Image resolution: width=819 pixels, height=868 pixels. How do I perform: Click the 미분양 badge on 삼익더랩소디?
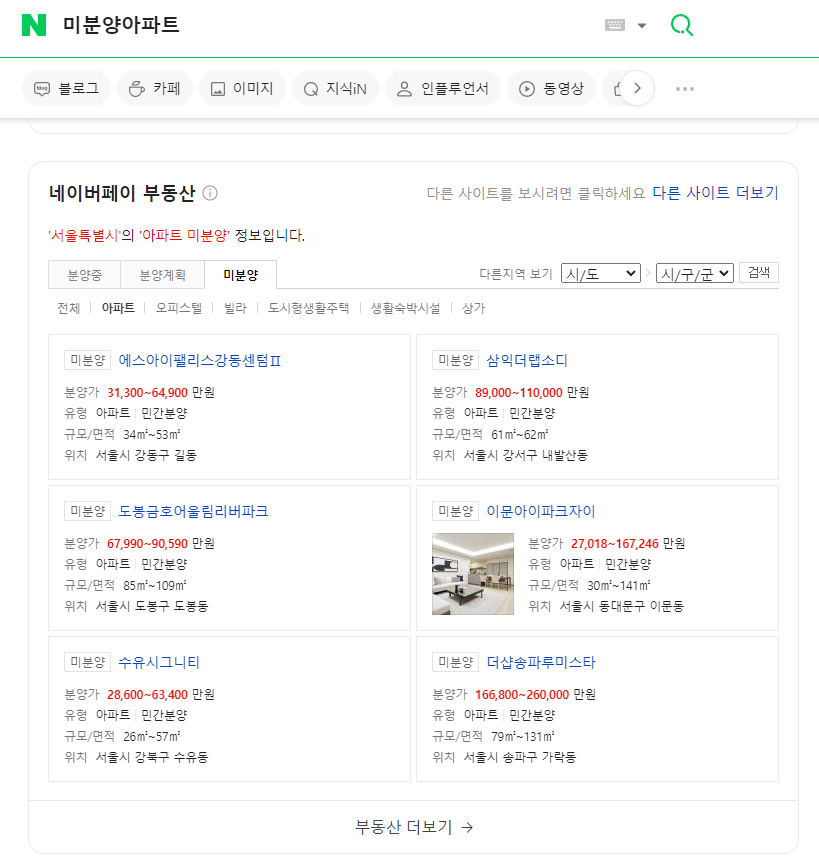455,360
